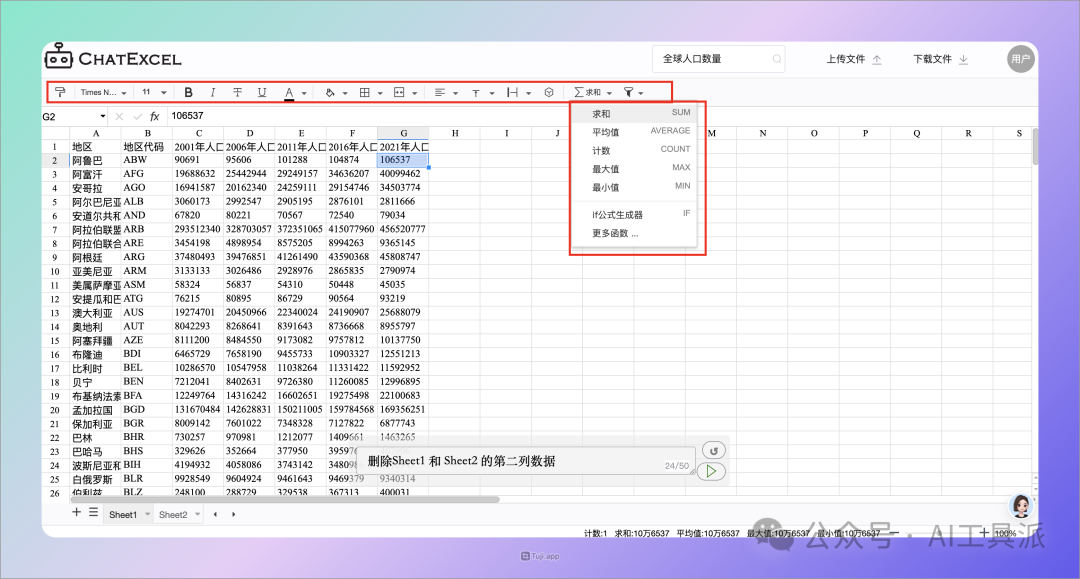The width and height of the screenshot is (1080, 579).
Task: Underline the selected cell text
Action: click(262, 92)
